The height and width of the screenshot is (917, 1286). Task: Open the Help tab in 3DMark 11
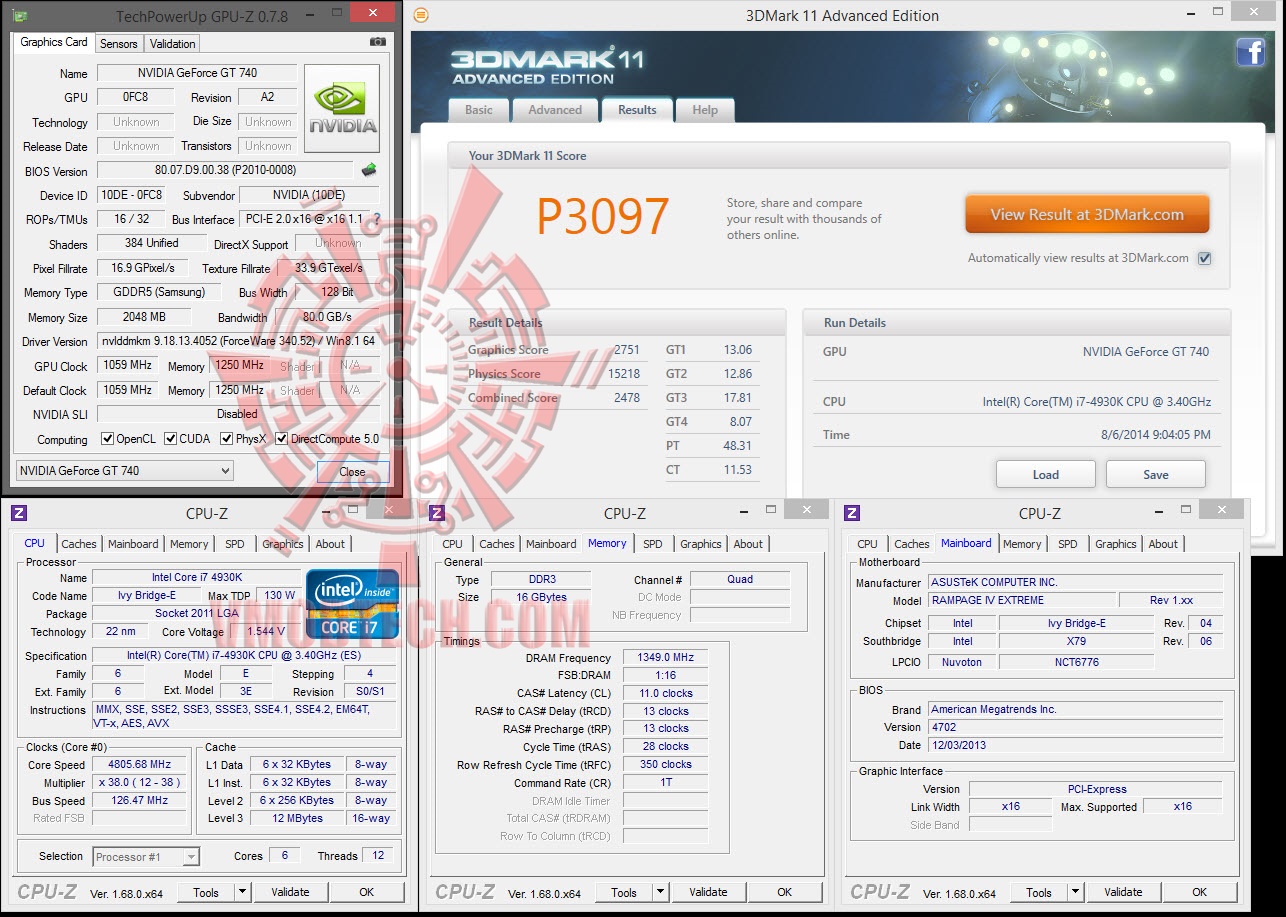[x=705, y=110]
